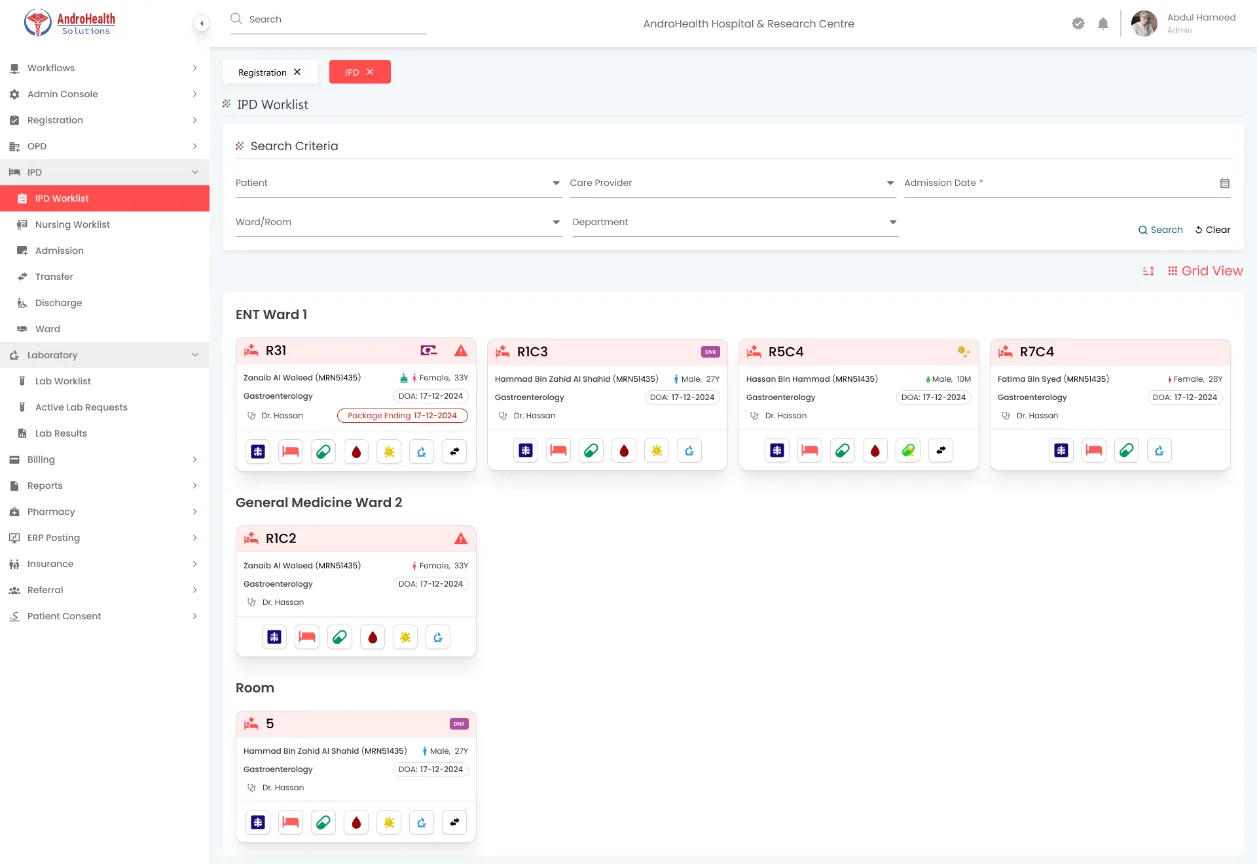Viewport: 1257px width, 864px height.
Task: Click the sort order icon beside Grid View
Action: pyautogui.click(x=1149, y=271)
